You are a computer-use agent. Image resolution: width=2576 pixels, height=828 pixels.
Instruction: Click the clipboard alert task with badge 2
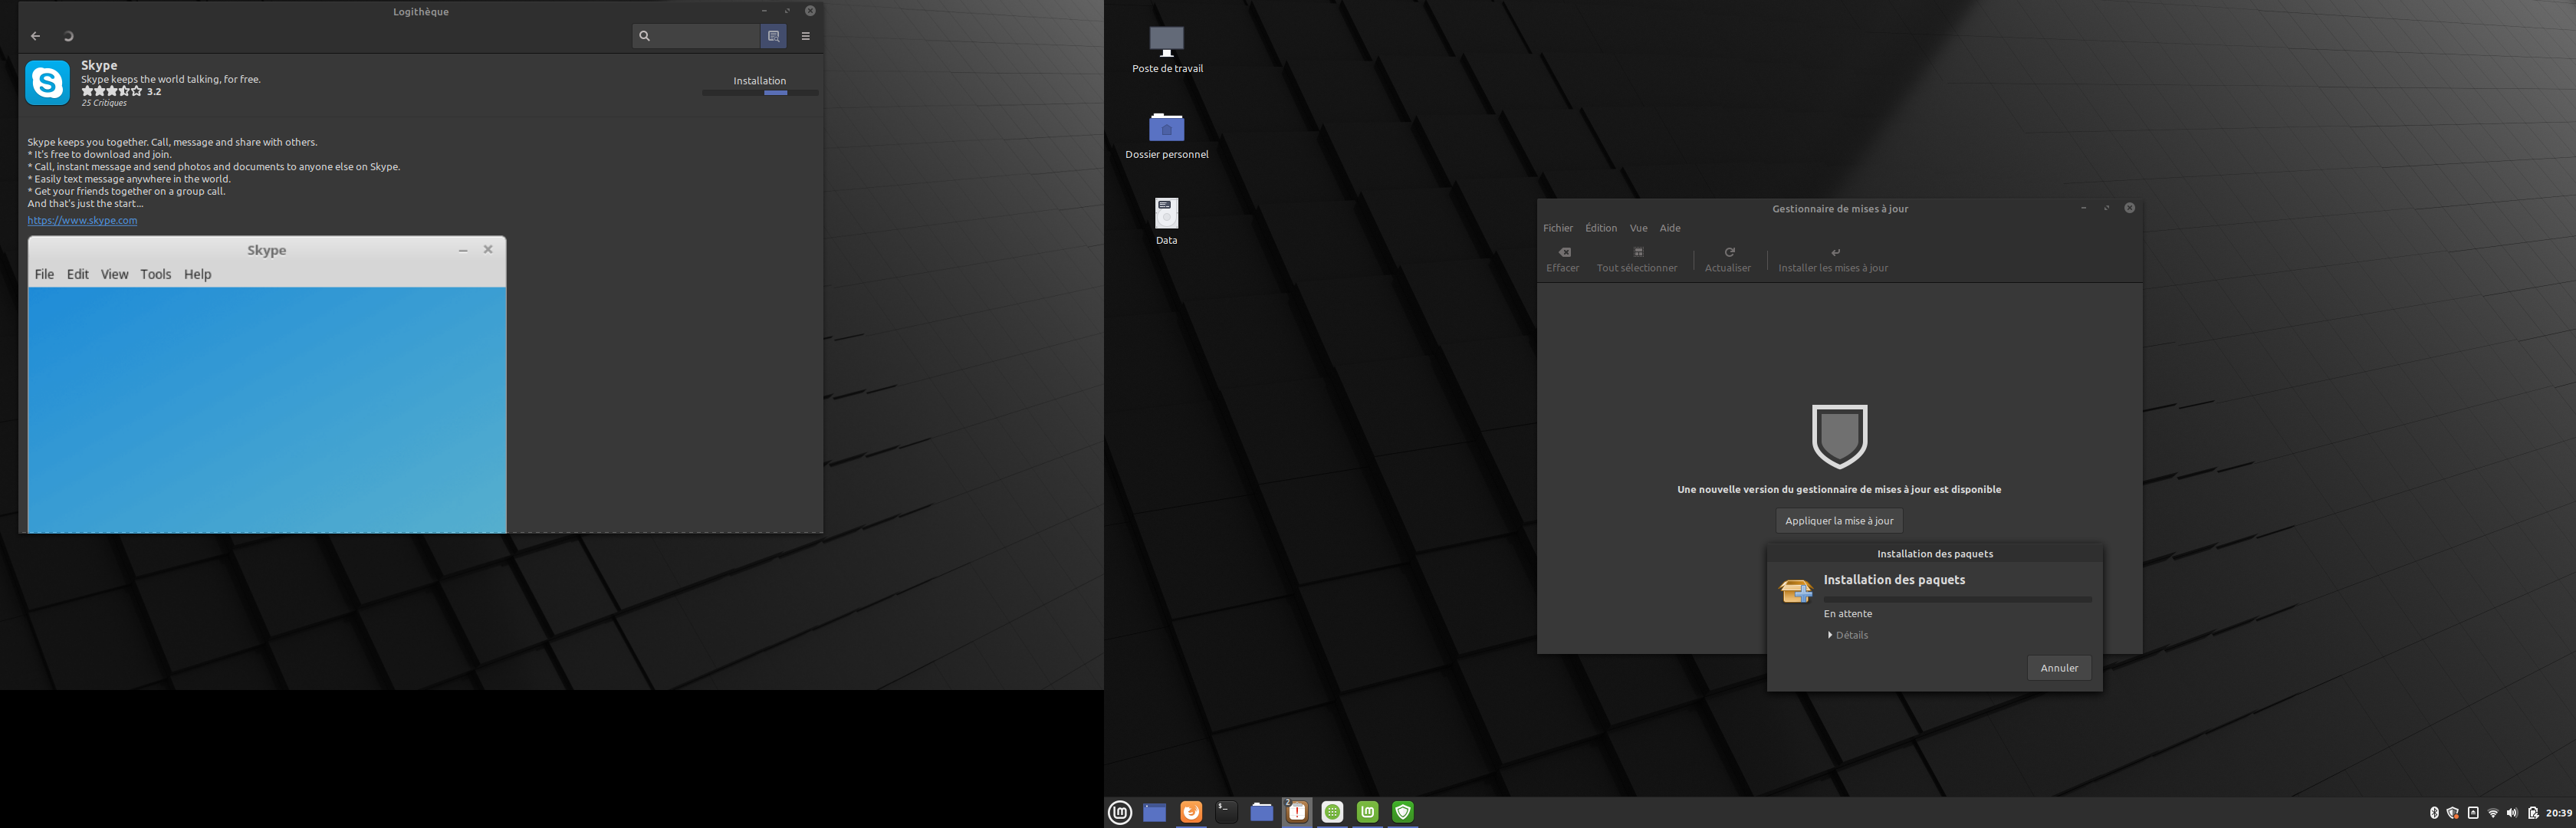click(x=1297, y=812)
